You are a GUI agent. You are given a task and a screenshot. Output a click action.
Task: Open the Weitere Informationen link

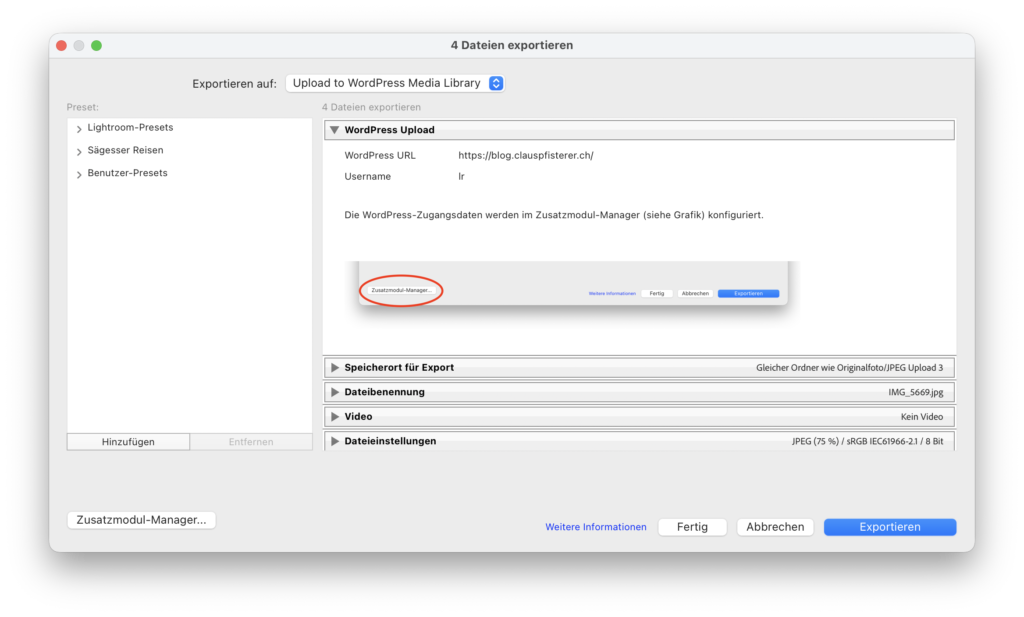pos(595,527)
